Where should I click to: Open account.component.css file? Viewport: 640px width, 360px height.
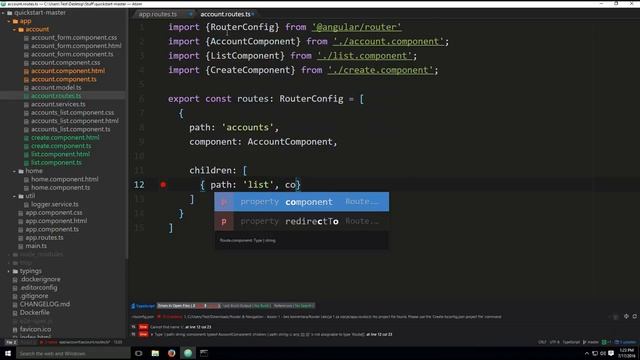point(66,63)
